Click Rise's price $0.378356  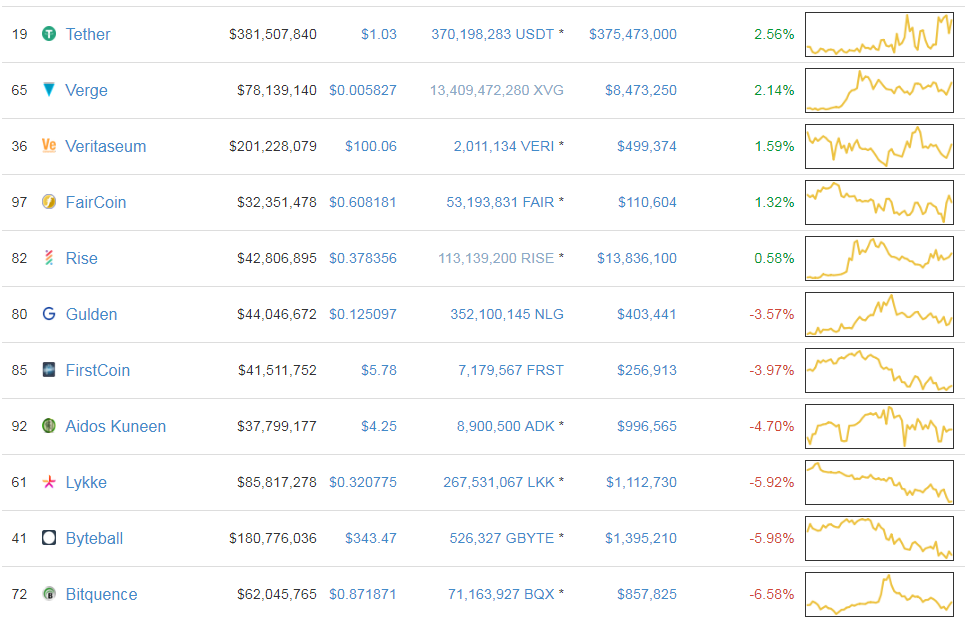(x=362, y=259)
